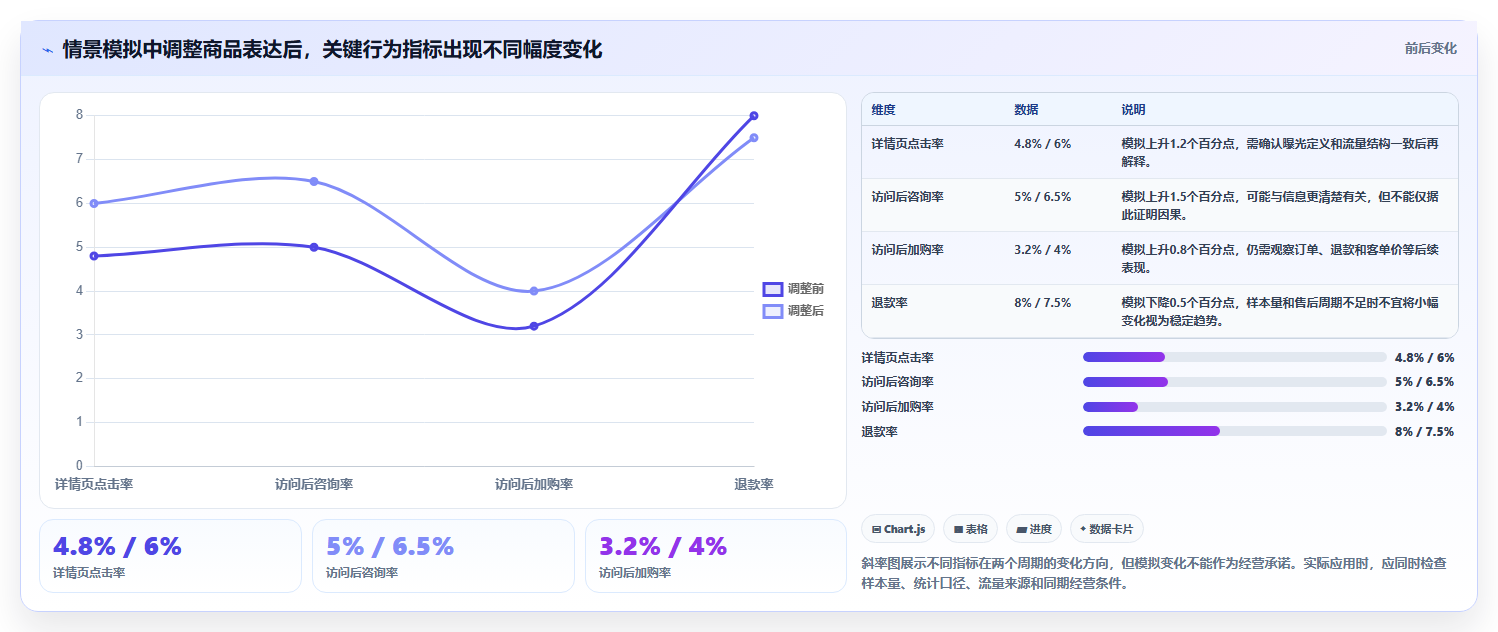
Task: Click the 访问后加购率 x-axis label on the chart
Action: pyautogui.click(x=534, y=484)
